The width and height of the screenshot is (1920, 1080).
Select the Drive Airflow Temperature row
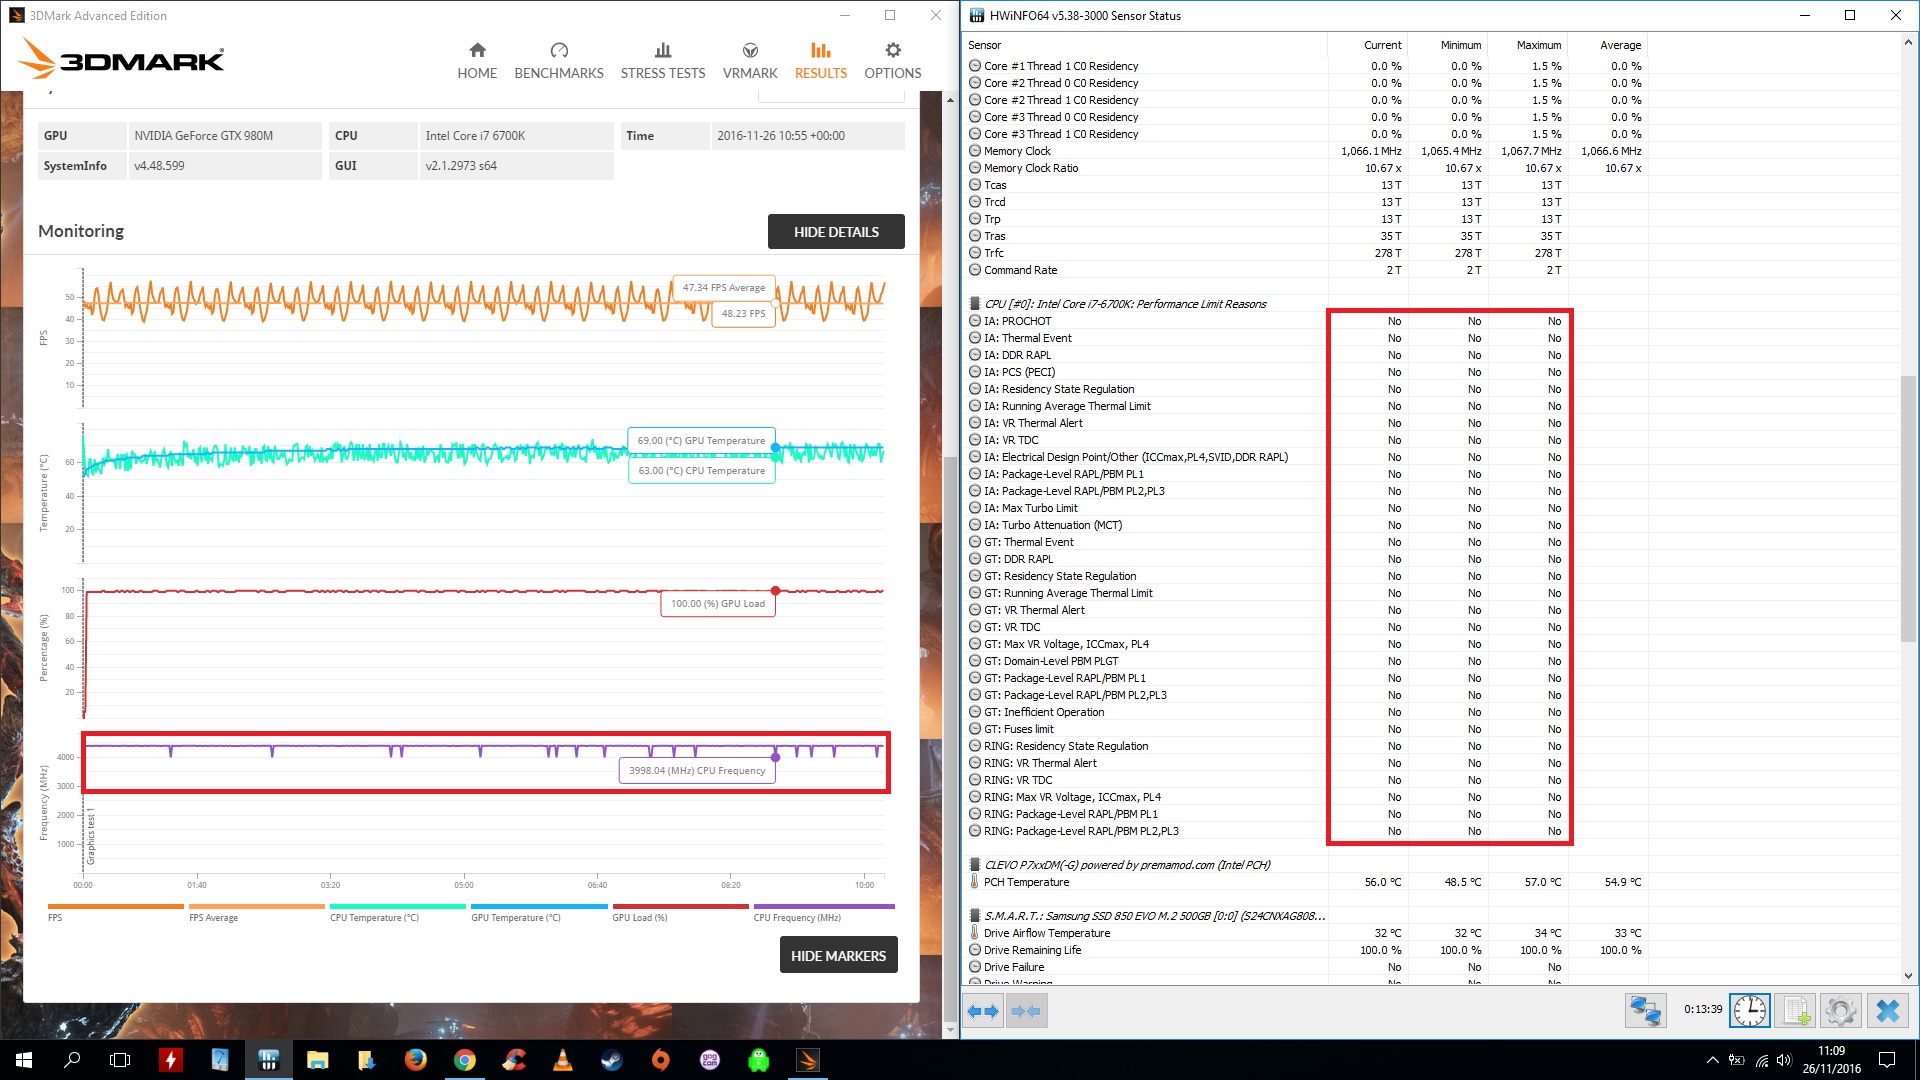[x=1305, y=933]
